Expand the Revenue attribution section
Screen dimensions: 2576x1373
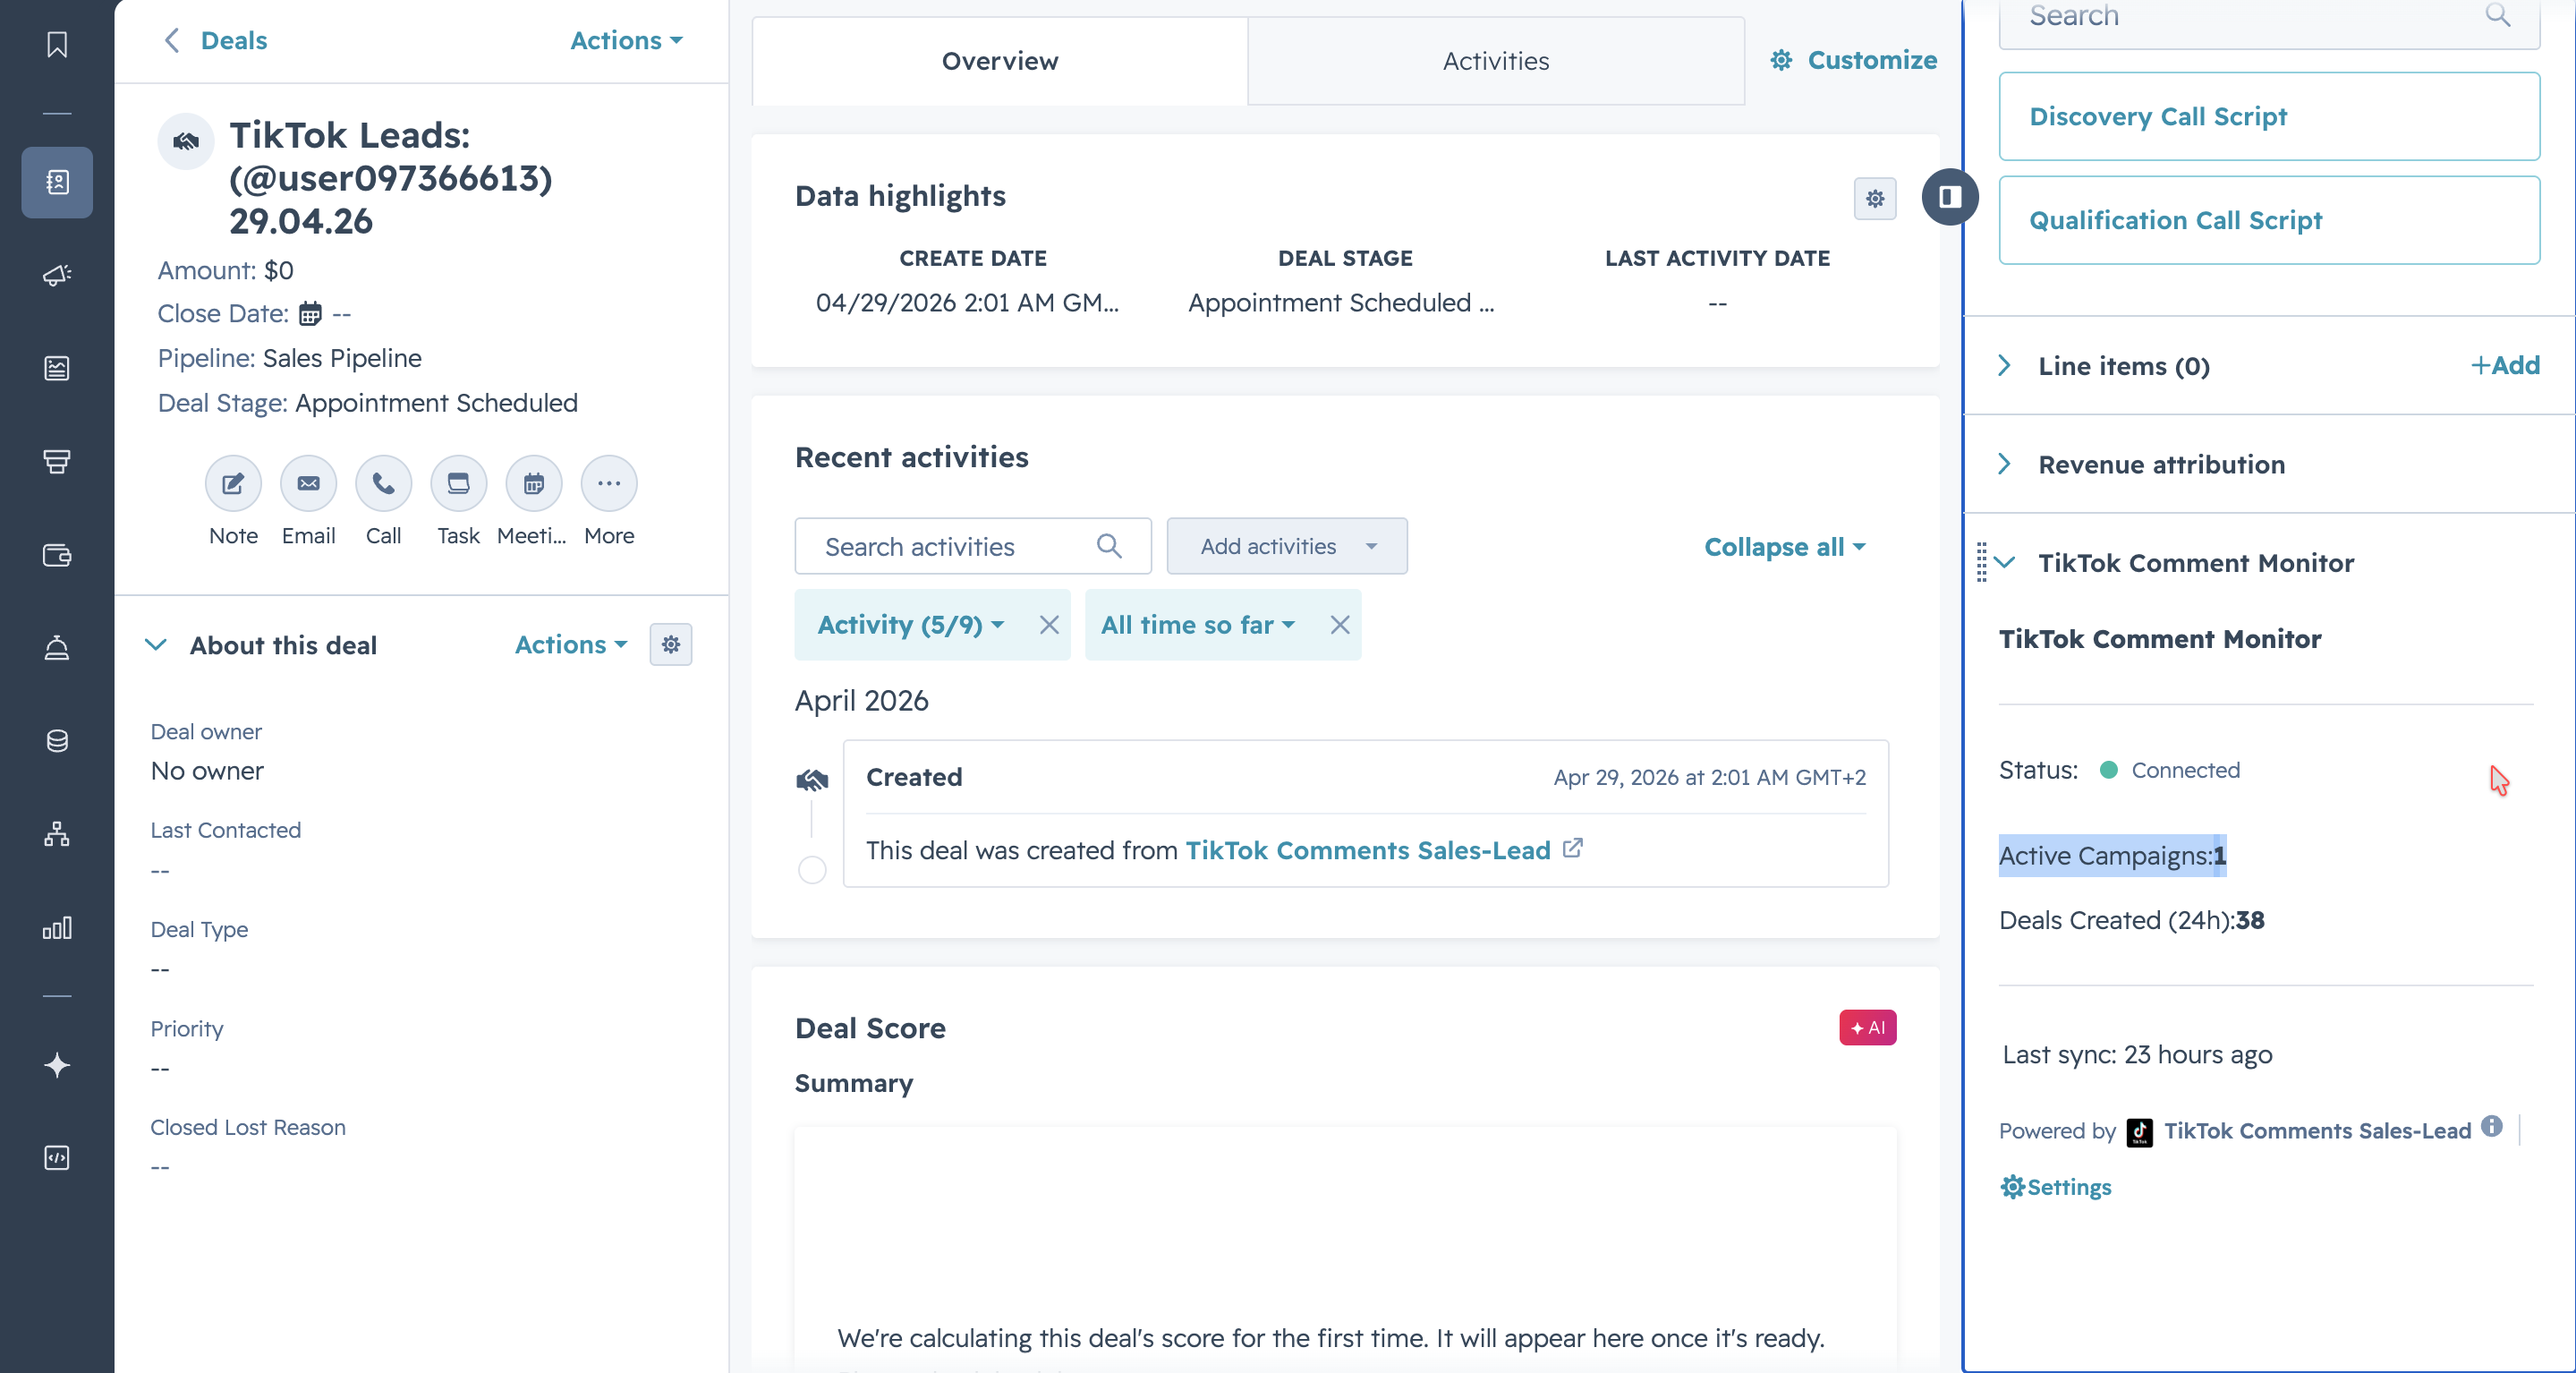(x=2004, y=464)
